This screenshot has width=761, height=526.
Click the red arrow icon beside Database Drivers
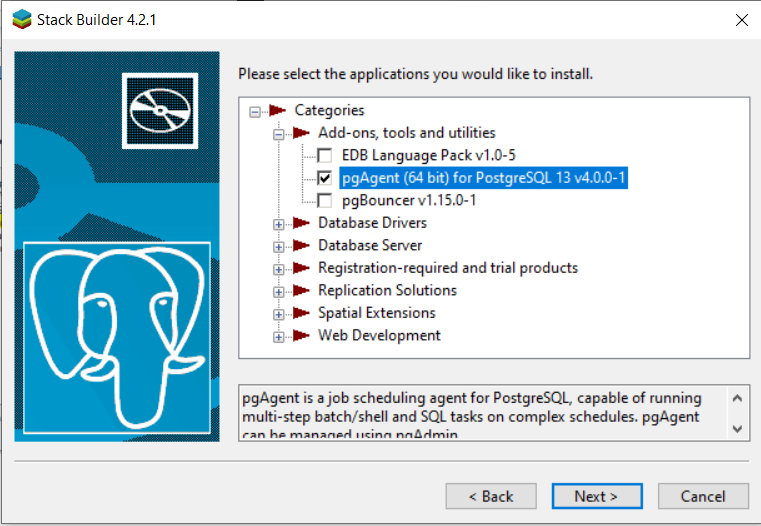[301, 223]
